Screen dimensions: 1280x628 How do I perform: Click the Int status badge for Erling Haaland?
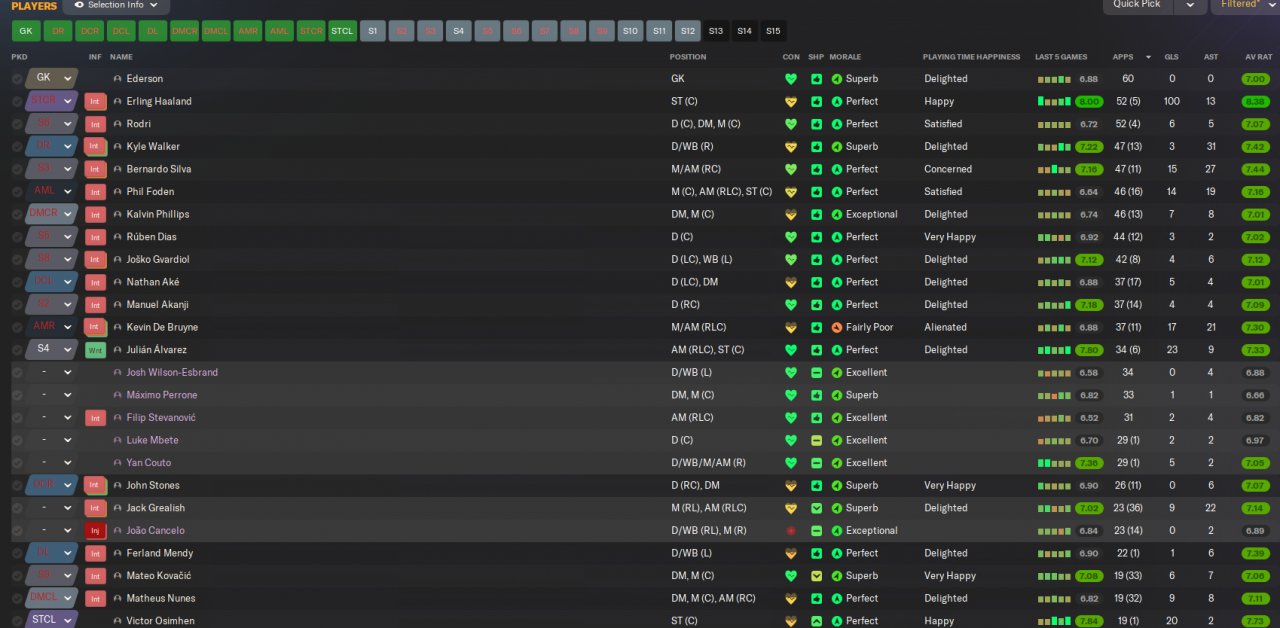tap(95, 101)
